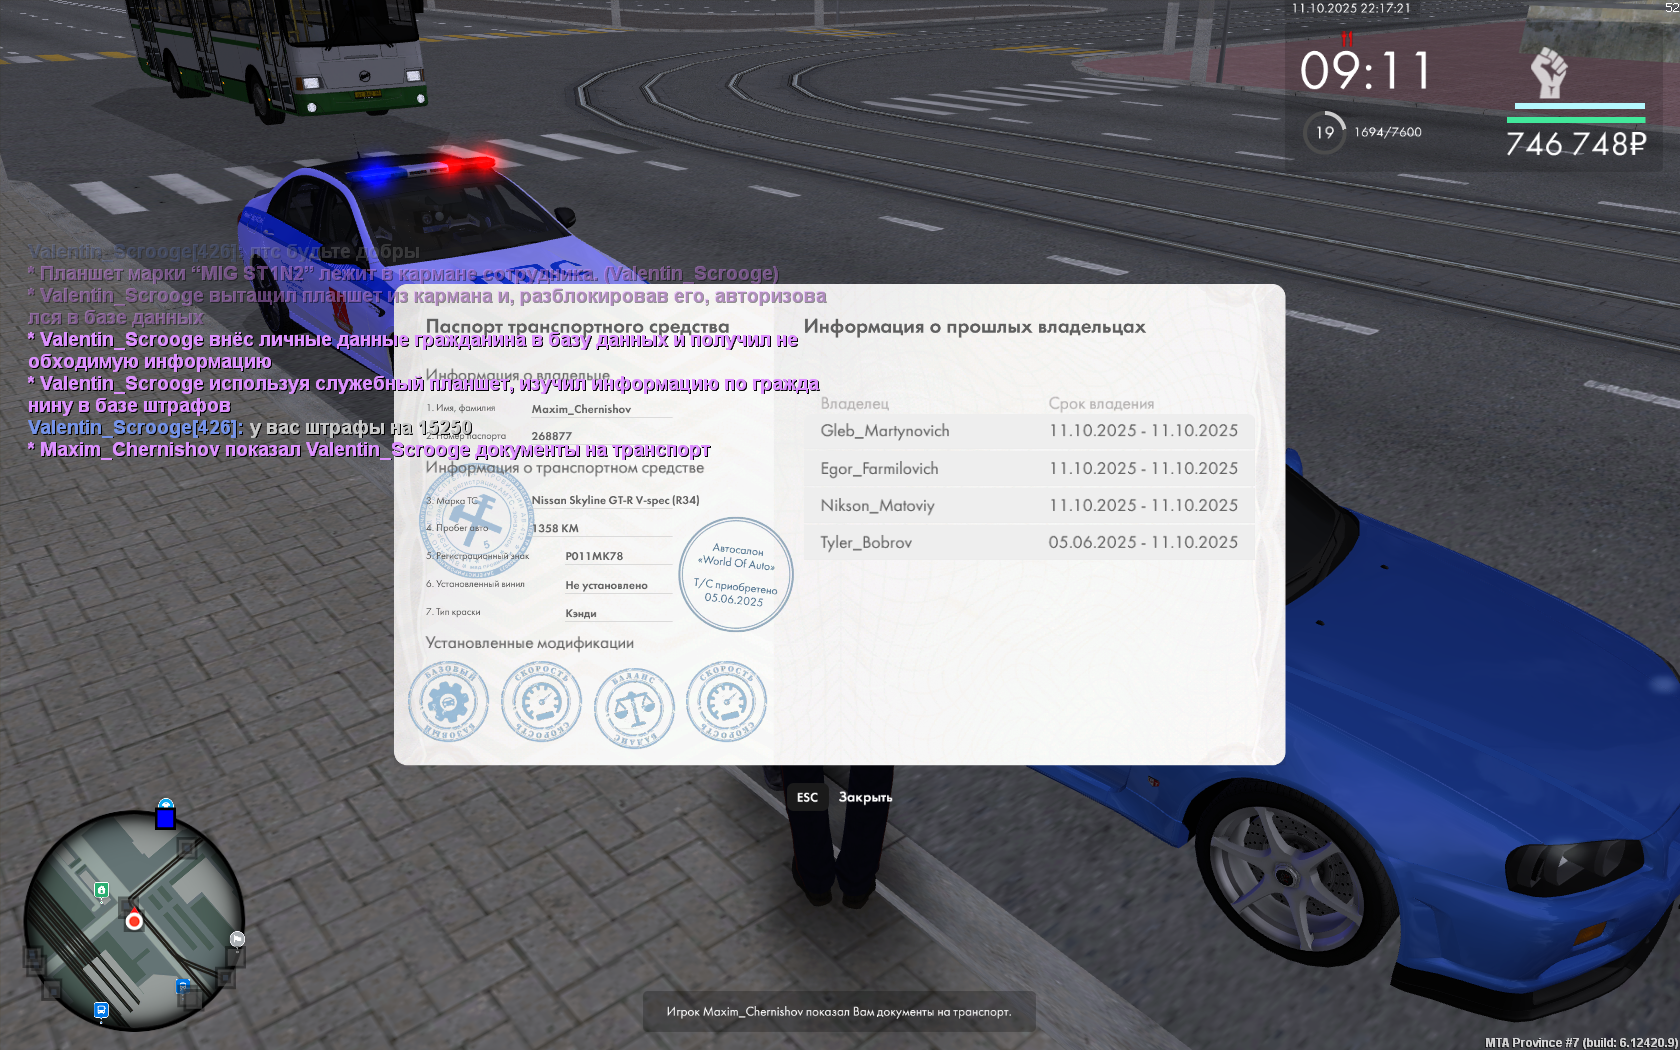Click the ESC key hint button

[807, 797]
